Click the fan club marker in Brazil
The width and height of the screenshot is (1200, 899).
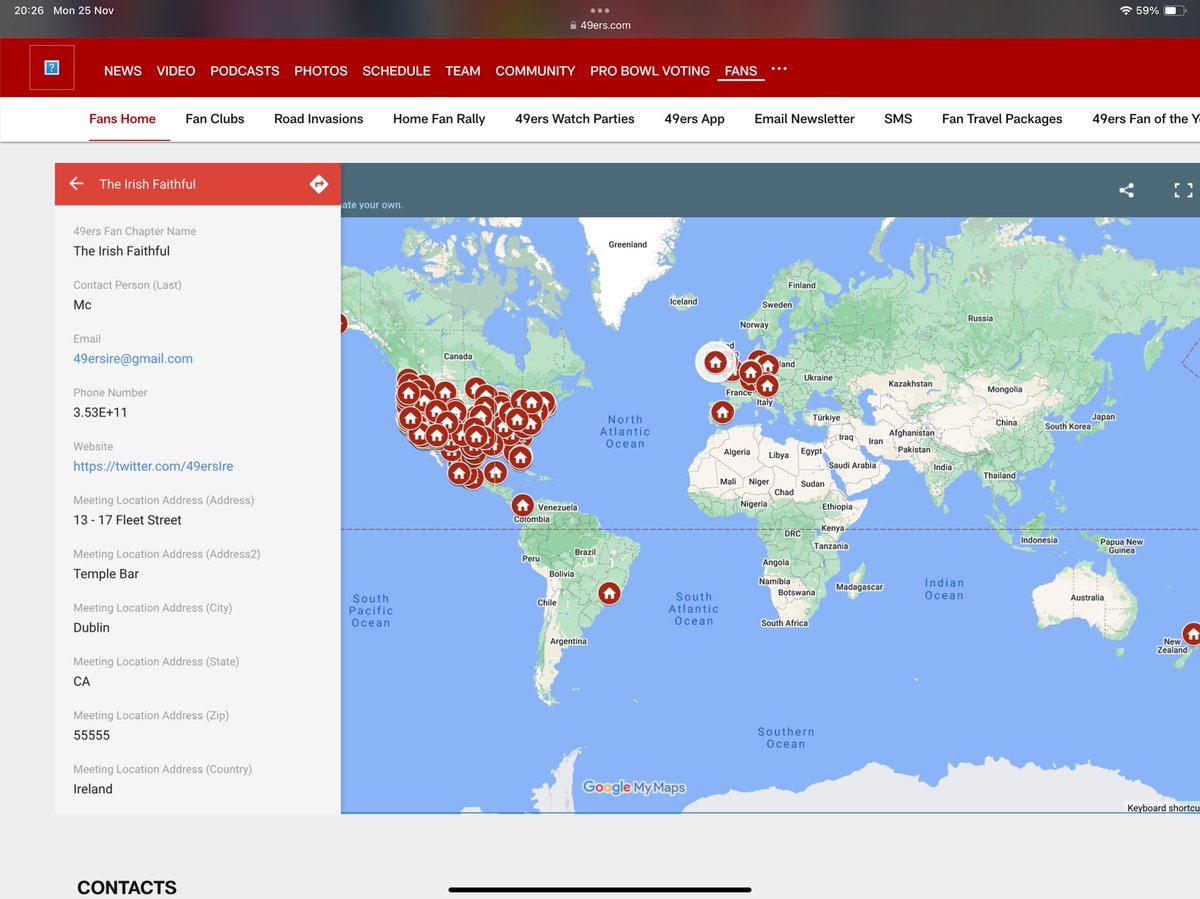[609, 593]
